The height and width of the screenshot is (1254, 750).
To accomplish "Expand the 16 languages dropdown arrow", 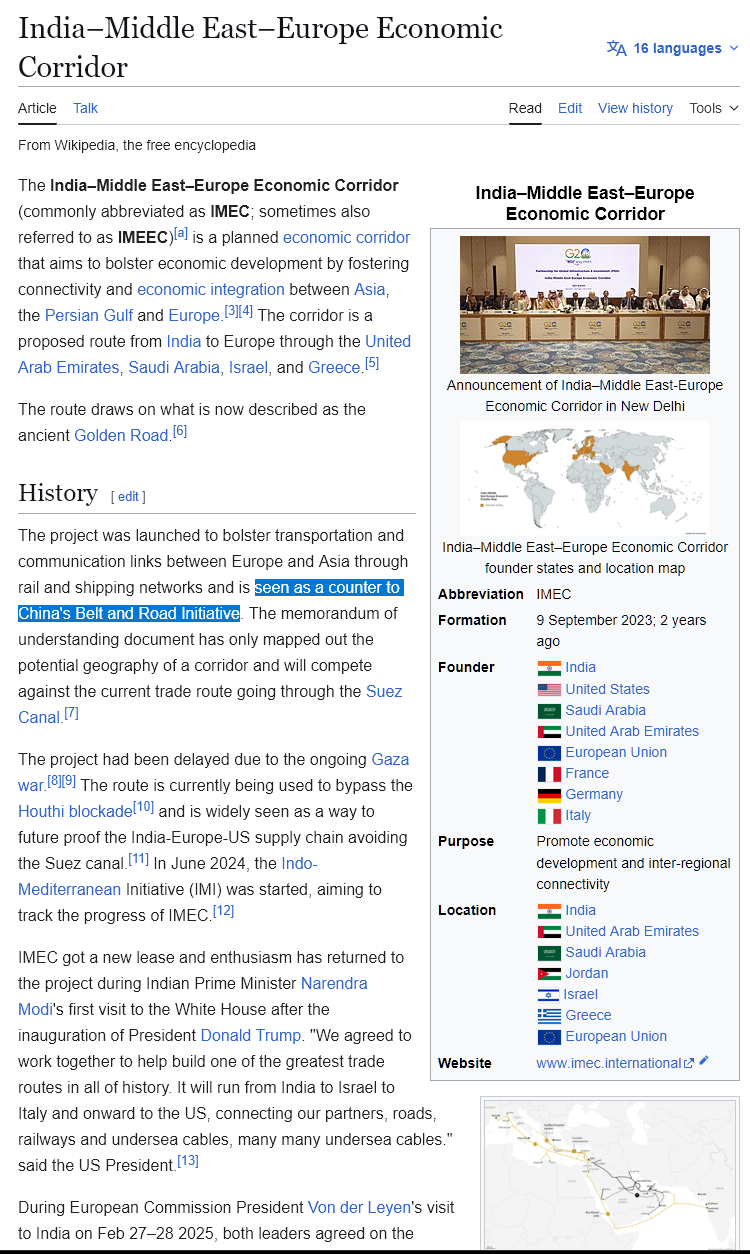I will 734,48.
